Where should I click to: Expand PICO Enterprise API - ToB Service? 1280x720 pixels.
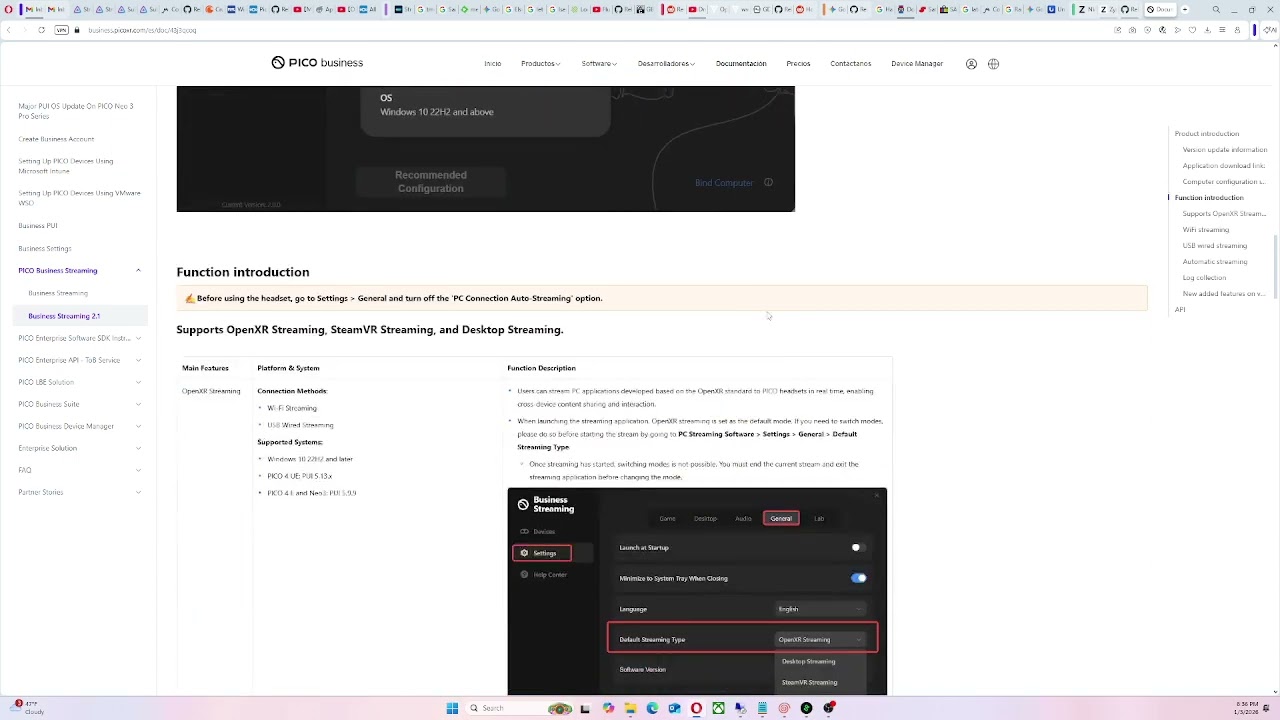138,360
